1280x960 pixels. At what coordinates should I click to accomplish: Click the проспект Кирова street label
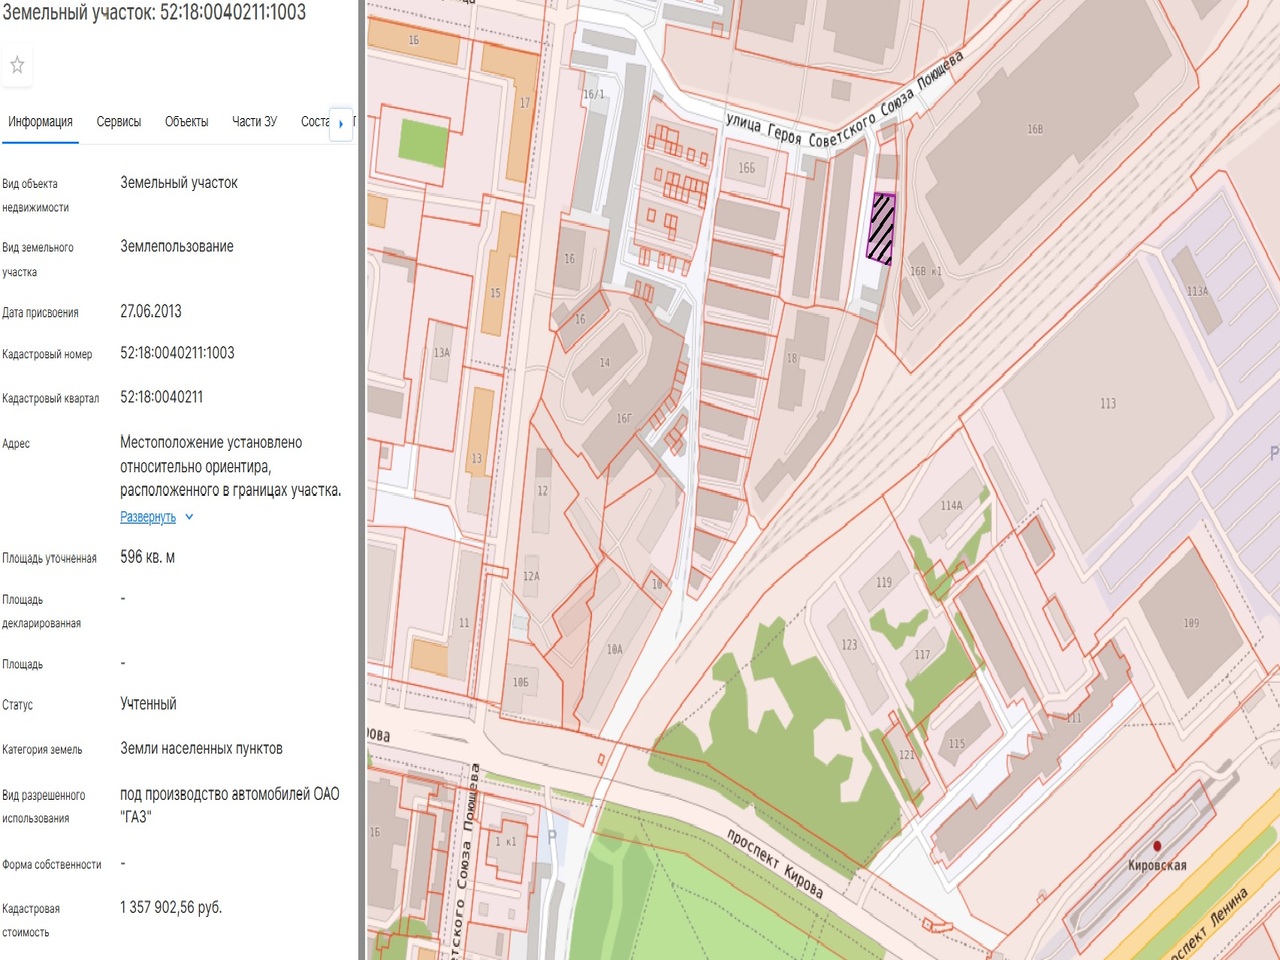(x=775, y=863)
